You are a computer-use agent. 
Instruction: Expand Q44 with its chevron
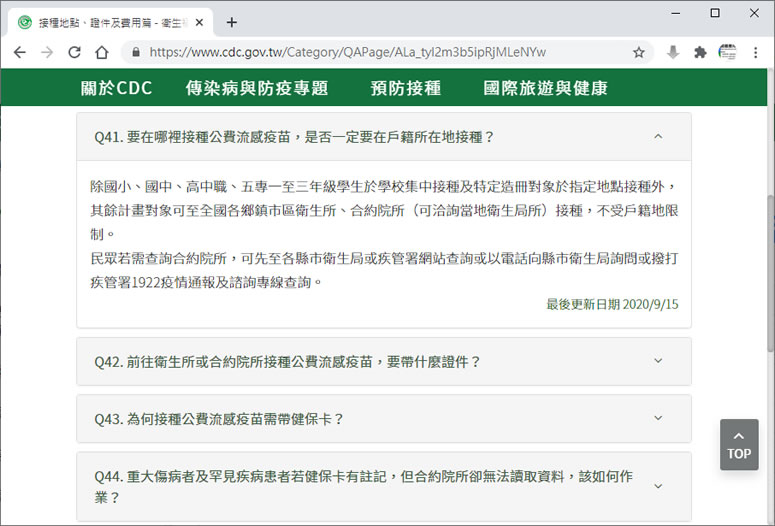[658, 486]
